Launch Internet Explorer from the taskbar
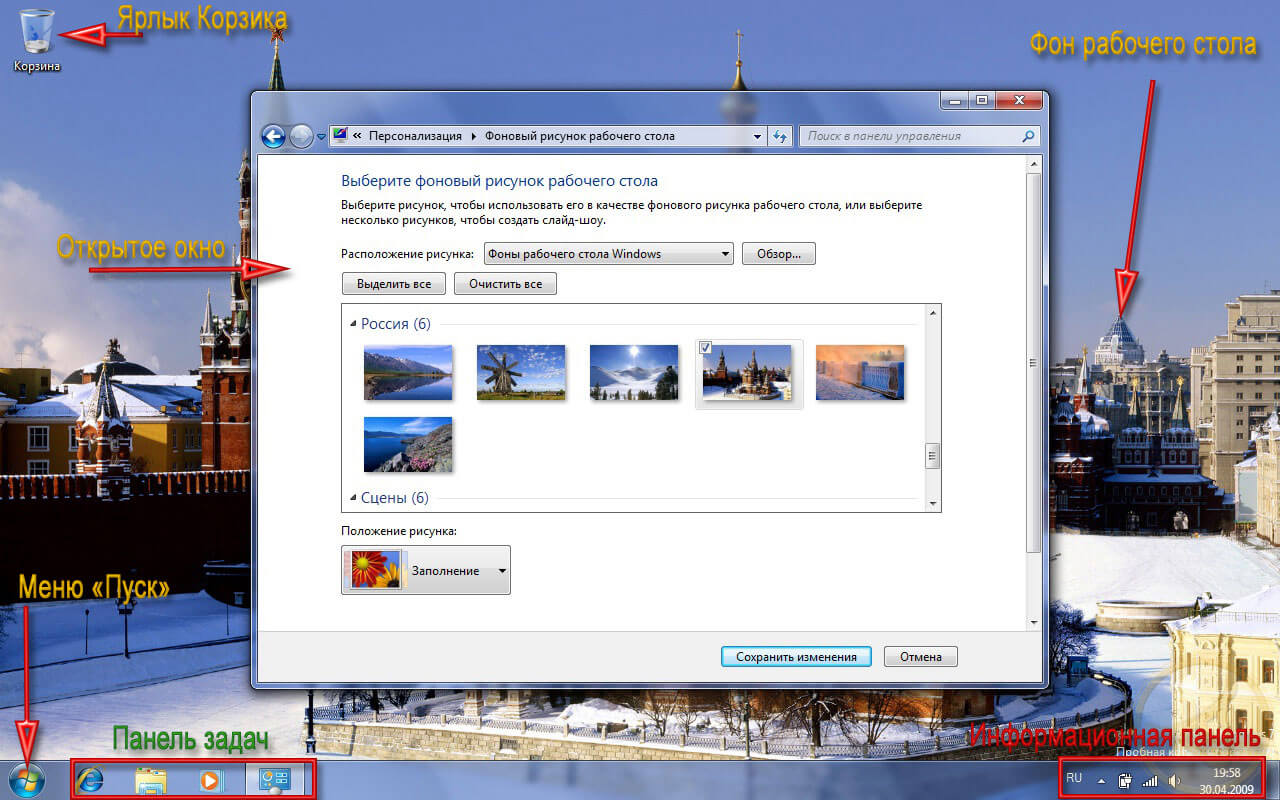Screen dimensions: 1280x800 pos(90,780)
